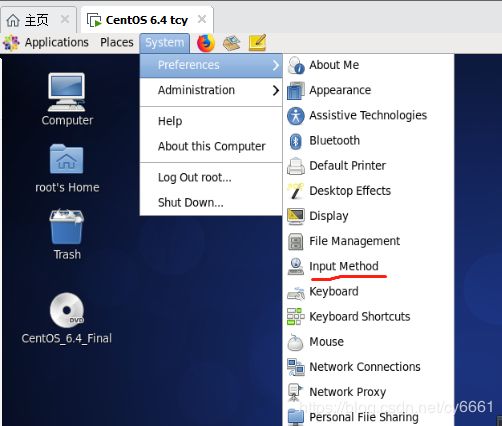Viewport: 502px width, 426px height.
Task: Click the Keyboard Shortcuts icon
Action: tap(296, 317)
